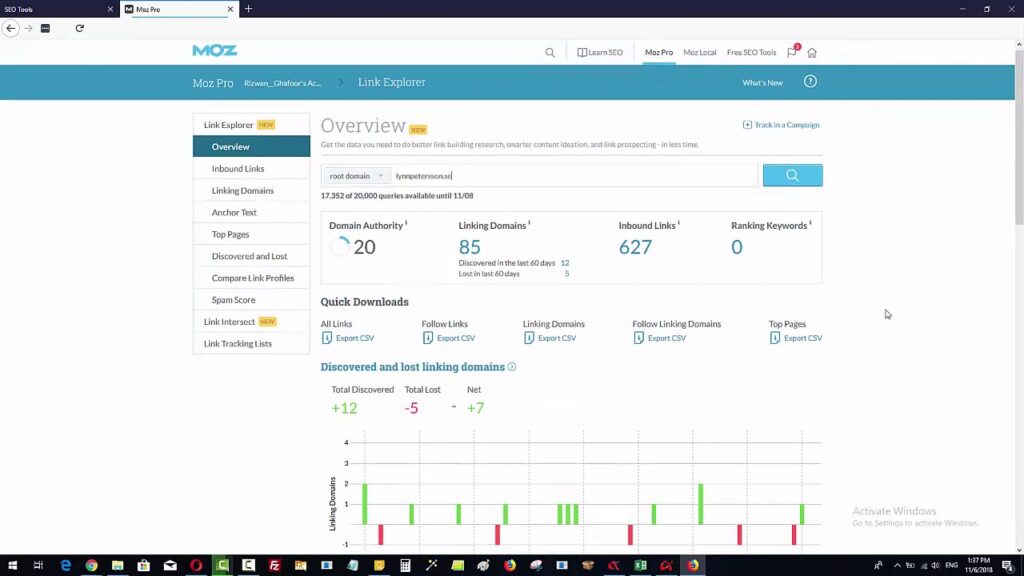The image size is (1024, 576).
Task: Open Calculator from taskbar
Action: (x=405, y=566)
